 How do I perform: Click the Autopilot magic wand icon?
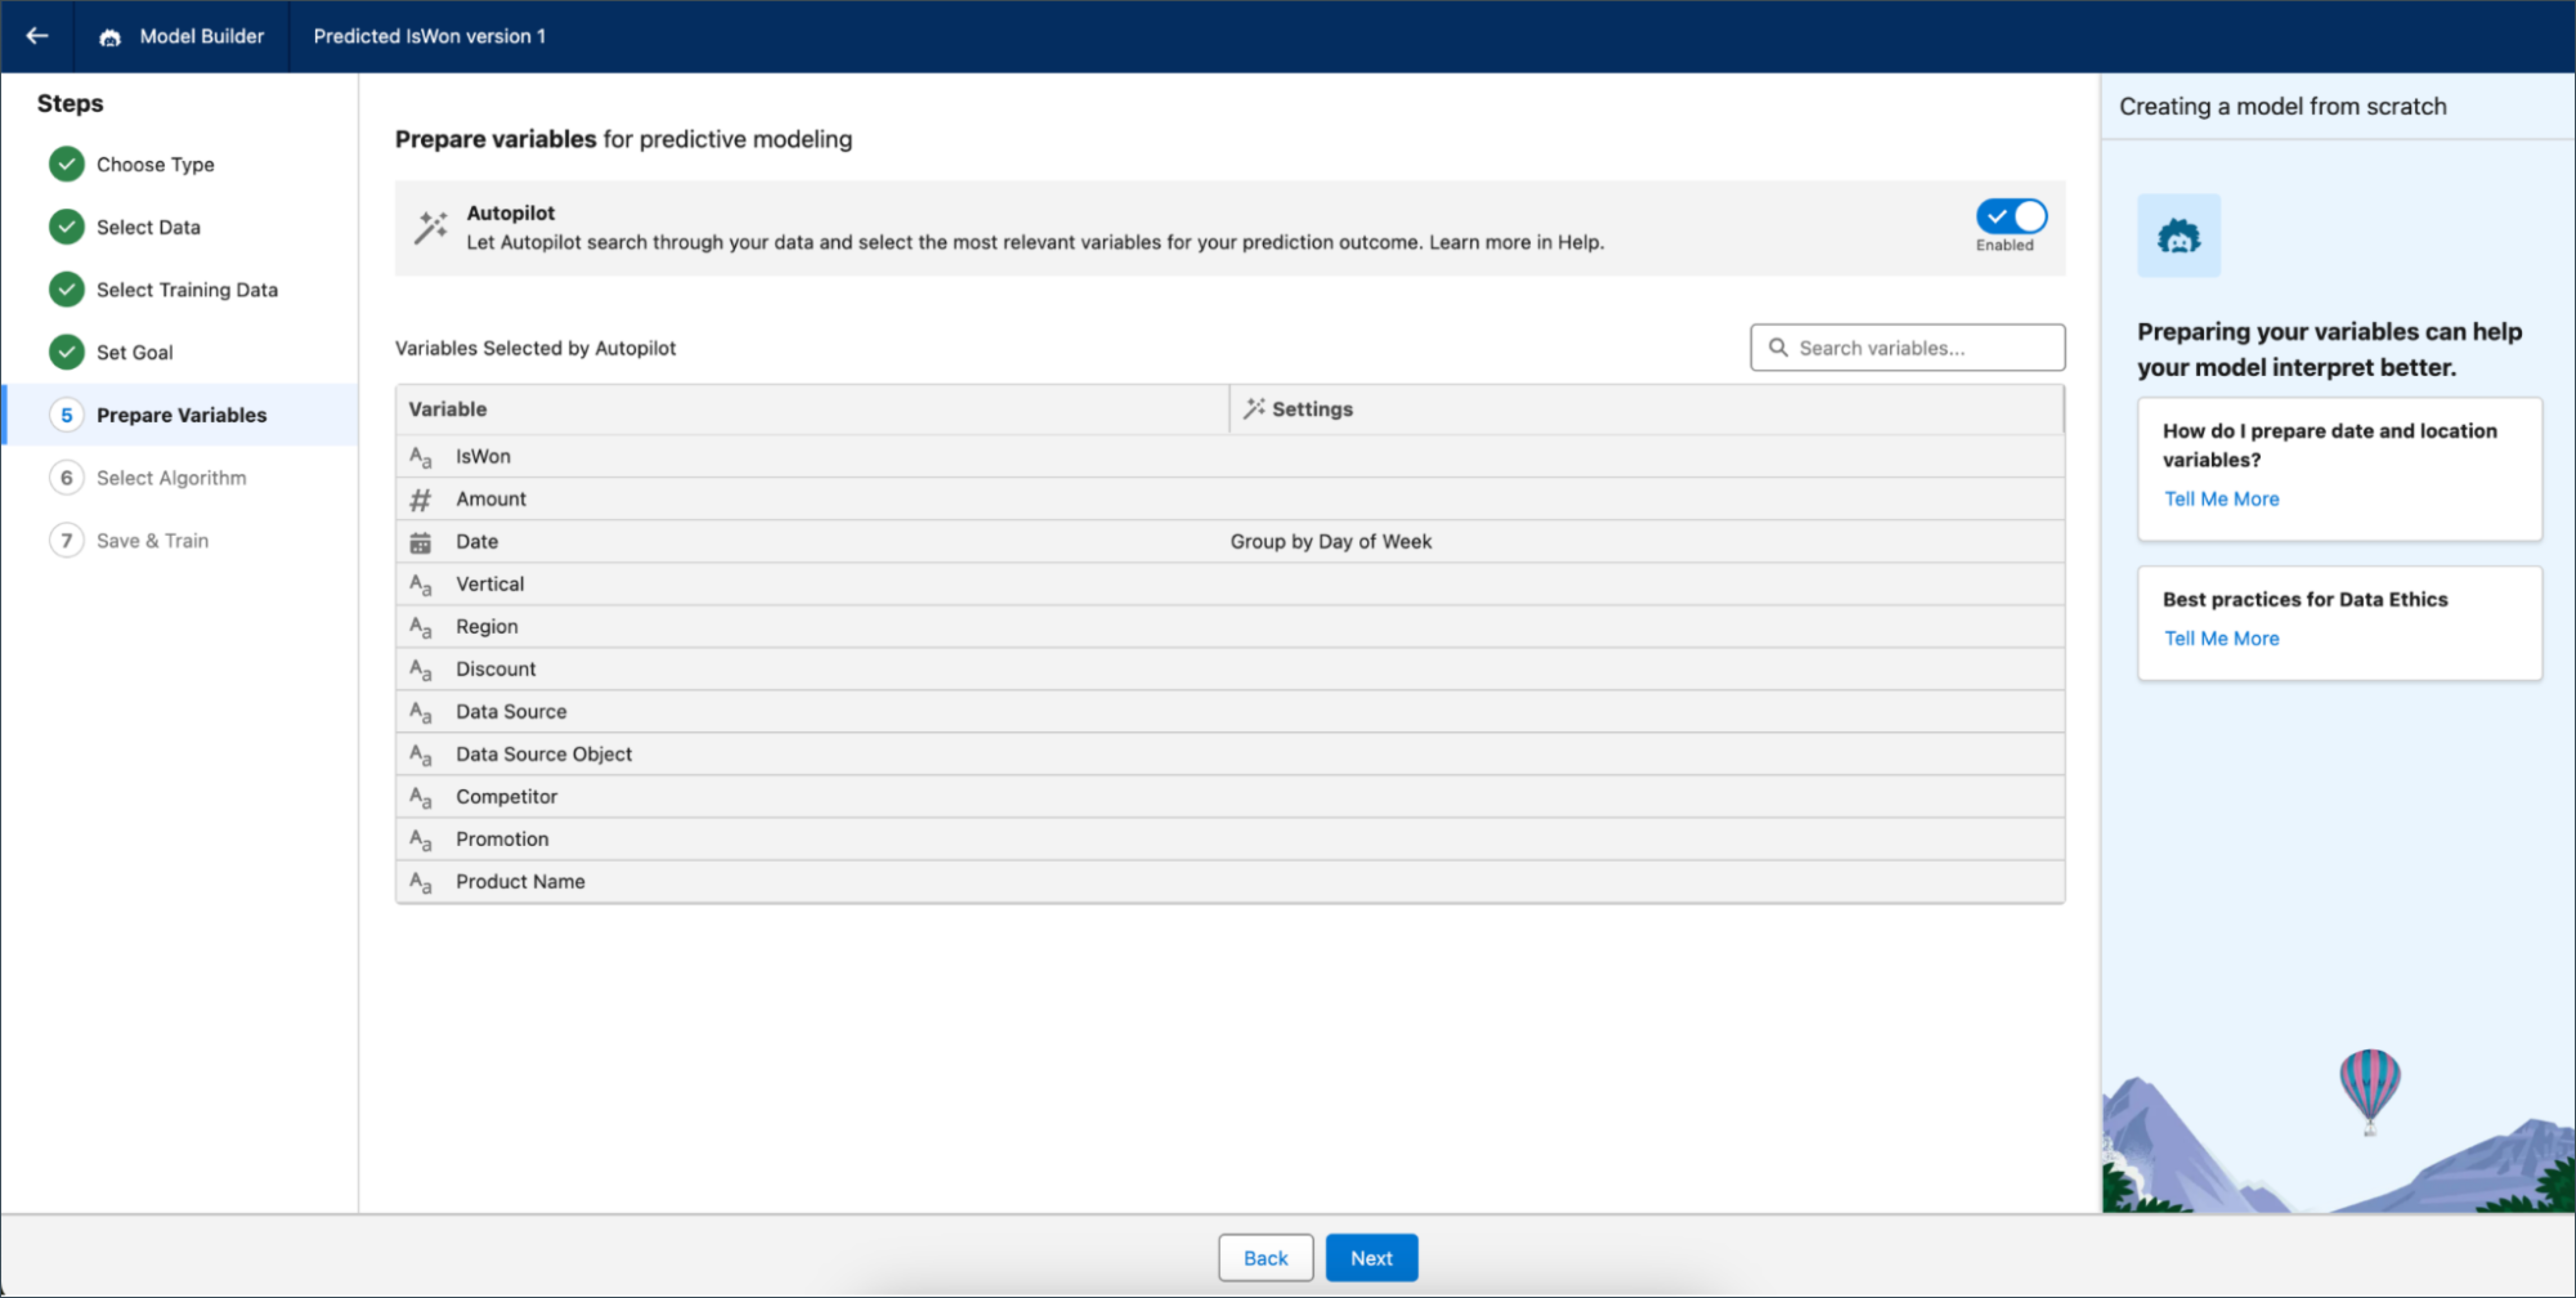(x=431, y=227)
